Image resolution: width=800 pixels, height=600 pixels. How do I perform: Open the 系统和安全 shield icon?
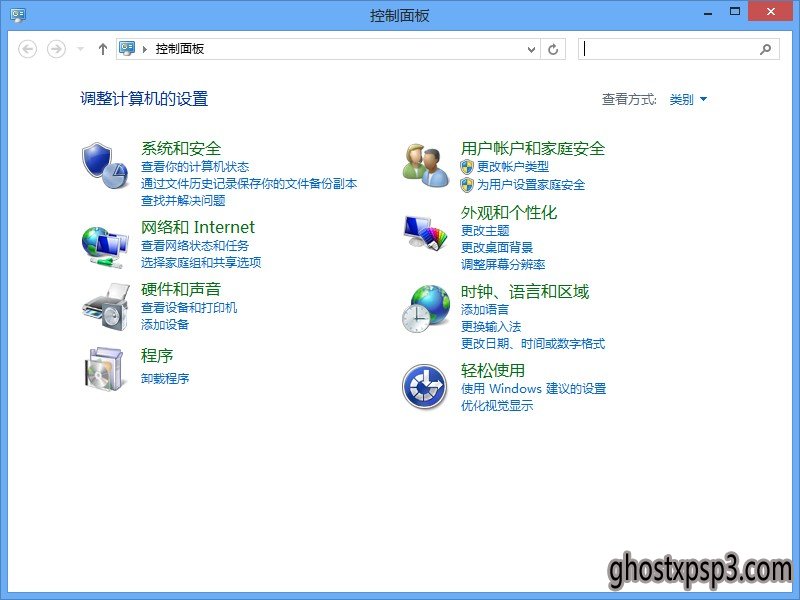[105, 165]
